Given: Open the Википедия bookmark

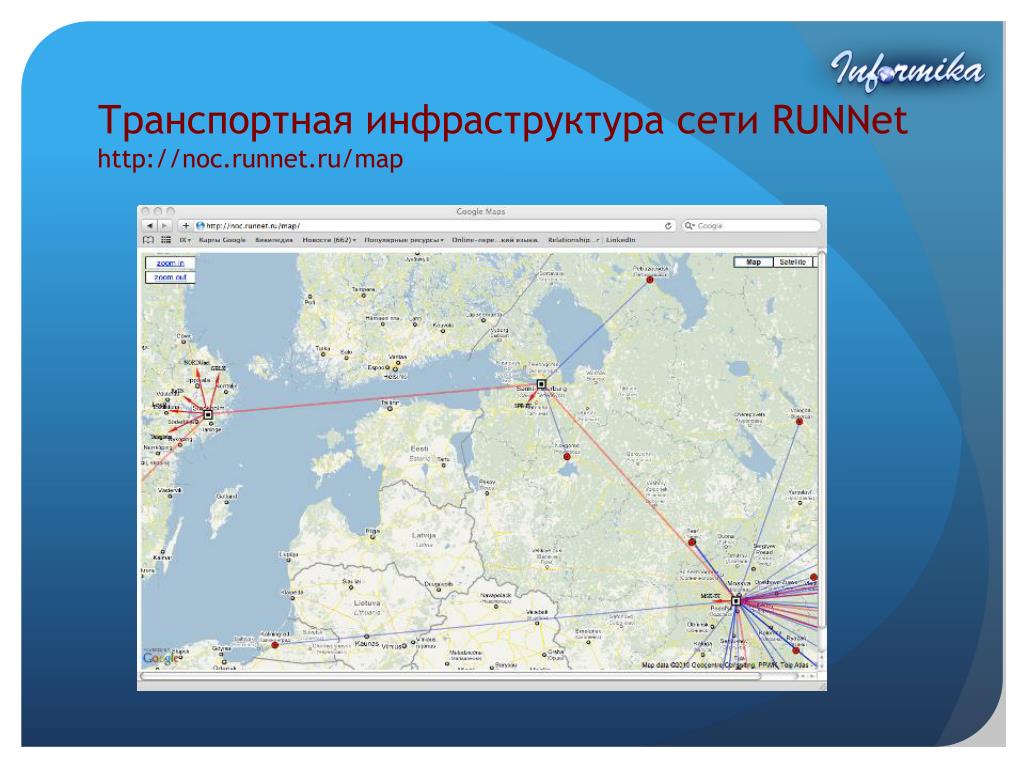Looking at the screenshot, I should pos(274,240).
